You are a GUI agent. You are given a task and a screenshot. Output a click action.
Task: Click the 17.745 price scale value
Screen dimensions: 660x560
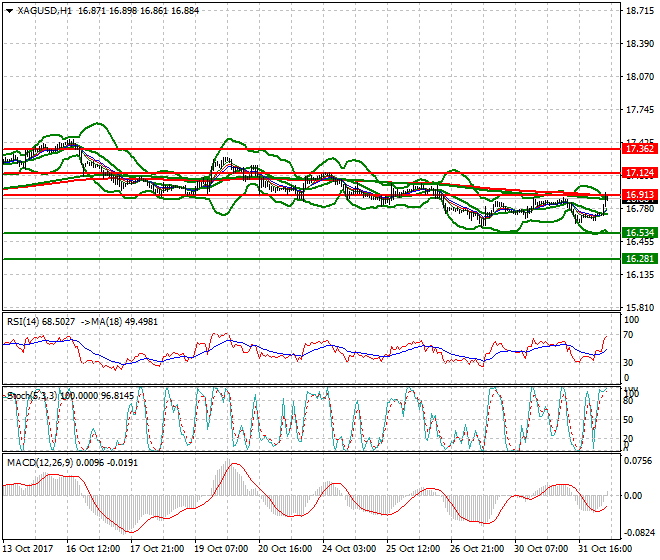[640, 110]
